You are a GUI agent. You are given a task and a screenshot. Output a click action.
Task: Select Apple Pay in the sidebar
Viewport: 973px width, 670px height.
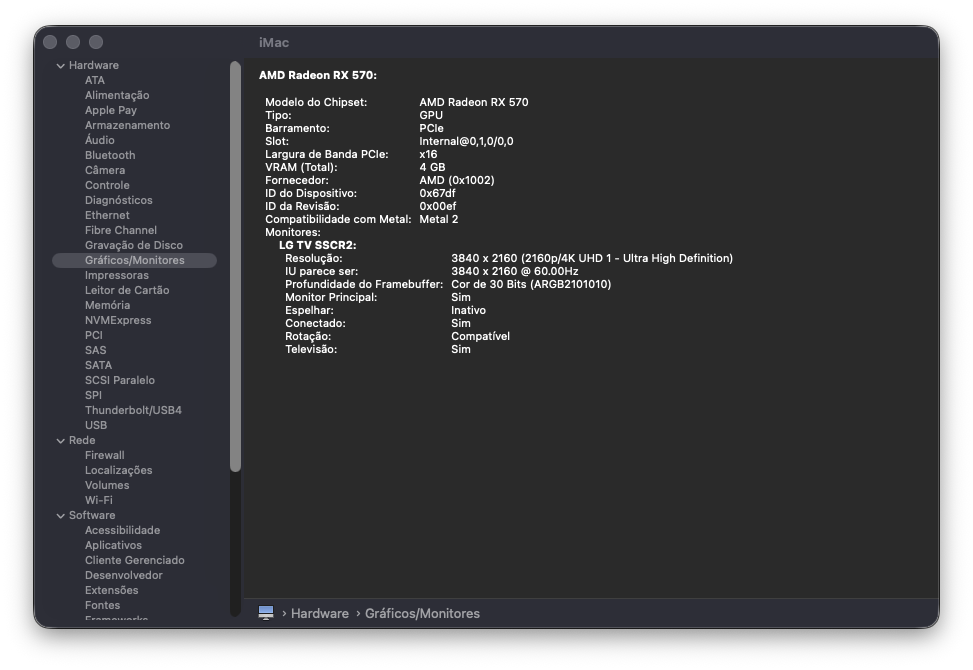(110, 110)
